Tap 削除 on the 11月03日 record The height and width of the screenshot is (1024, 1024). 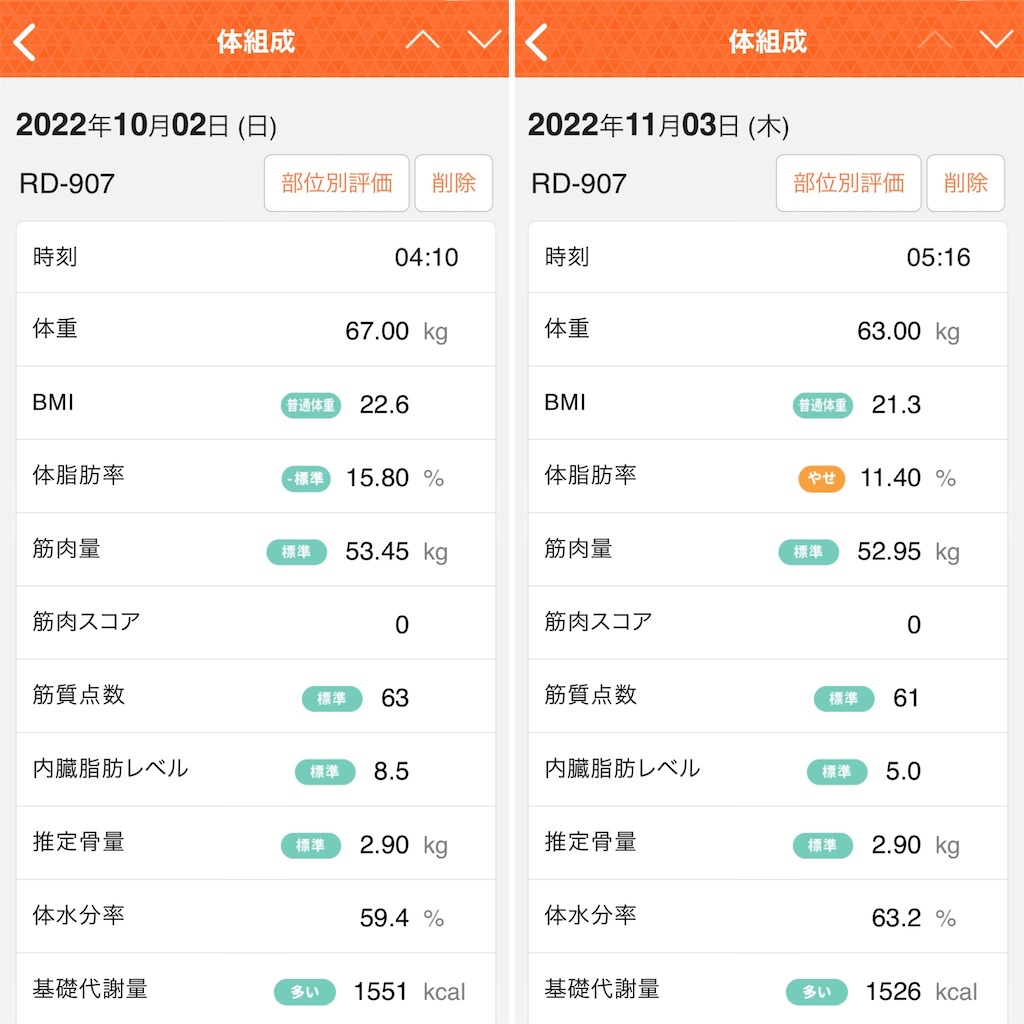[x=966, y=183]
